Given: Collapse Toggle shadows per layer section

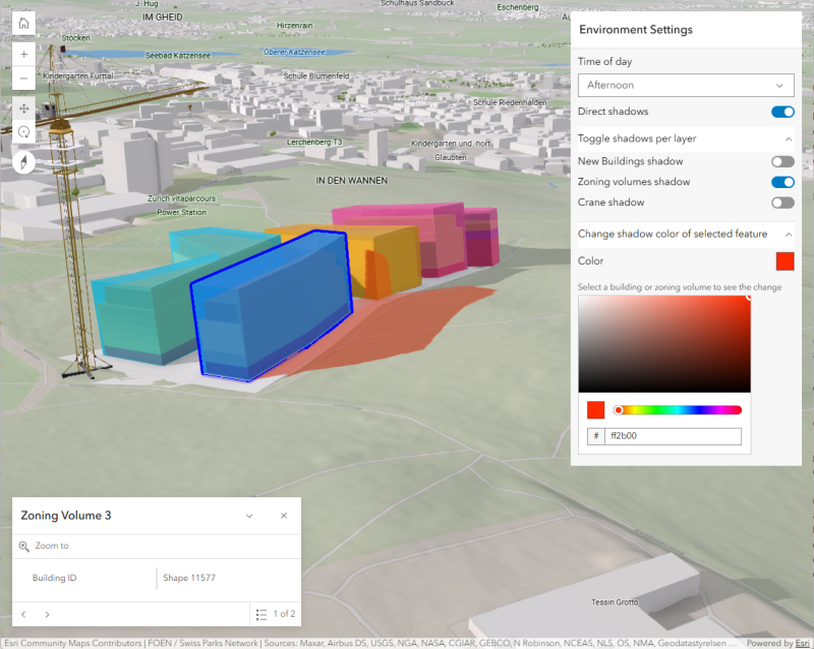Looking at the screenshot, I should click(788, 139).
